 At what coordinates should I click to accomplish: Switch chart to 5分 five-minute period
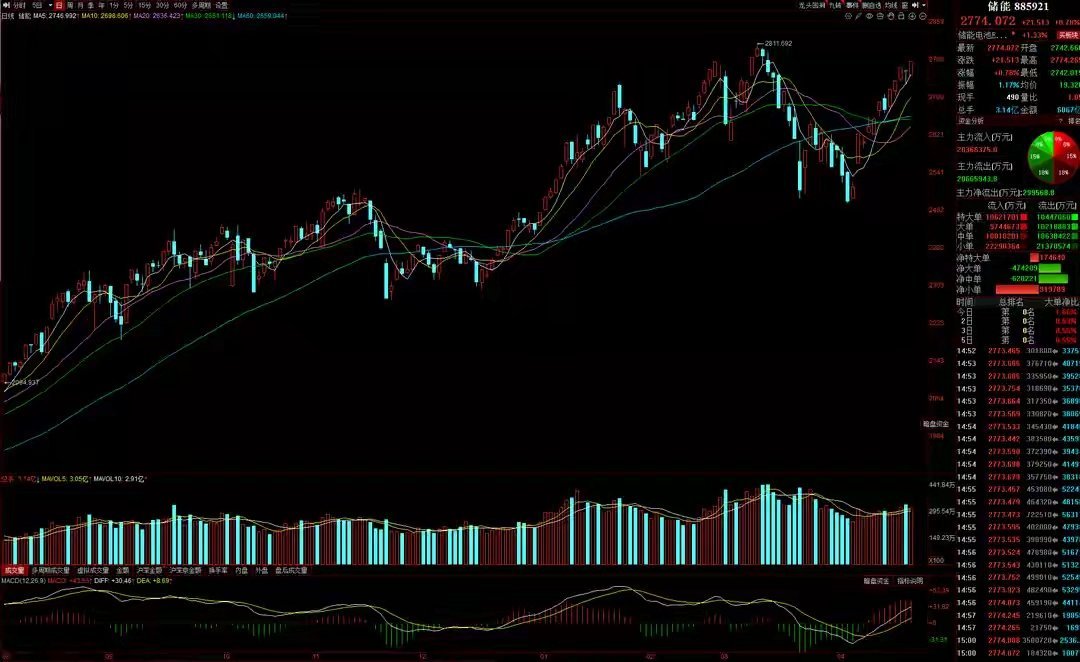[x=128, y=5]
